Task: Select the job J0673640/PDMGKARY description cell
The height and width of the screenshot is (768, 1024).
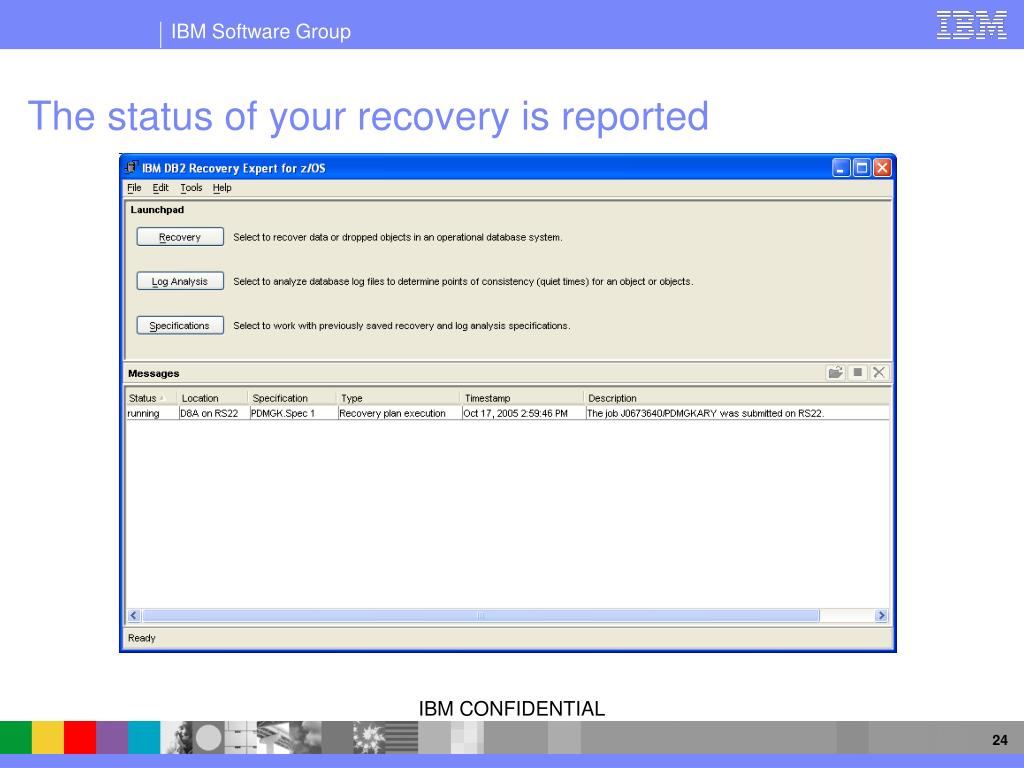Action: tap(737, 413)
